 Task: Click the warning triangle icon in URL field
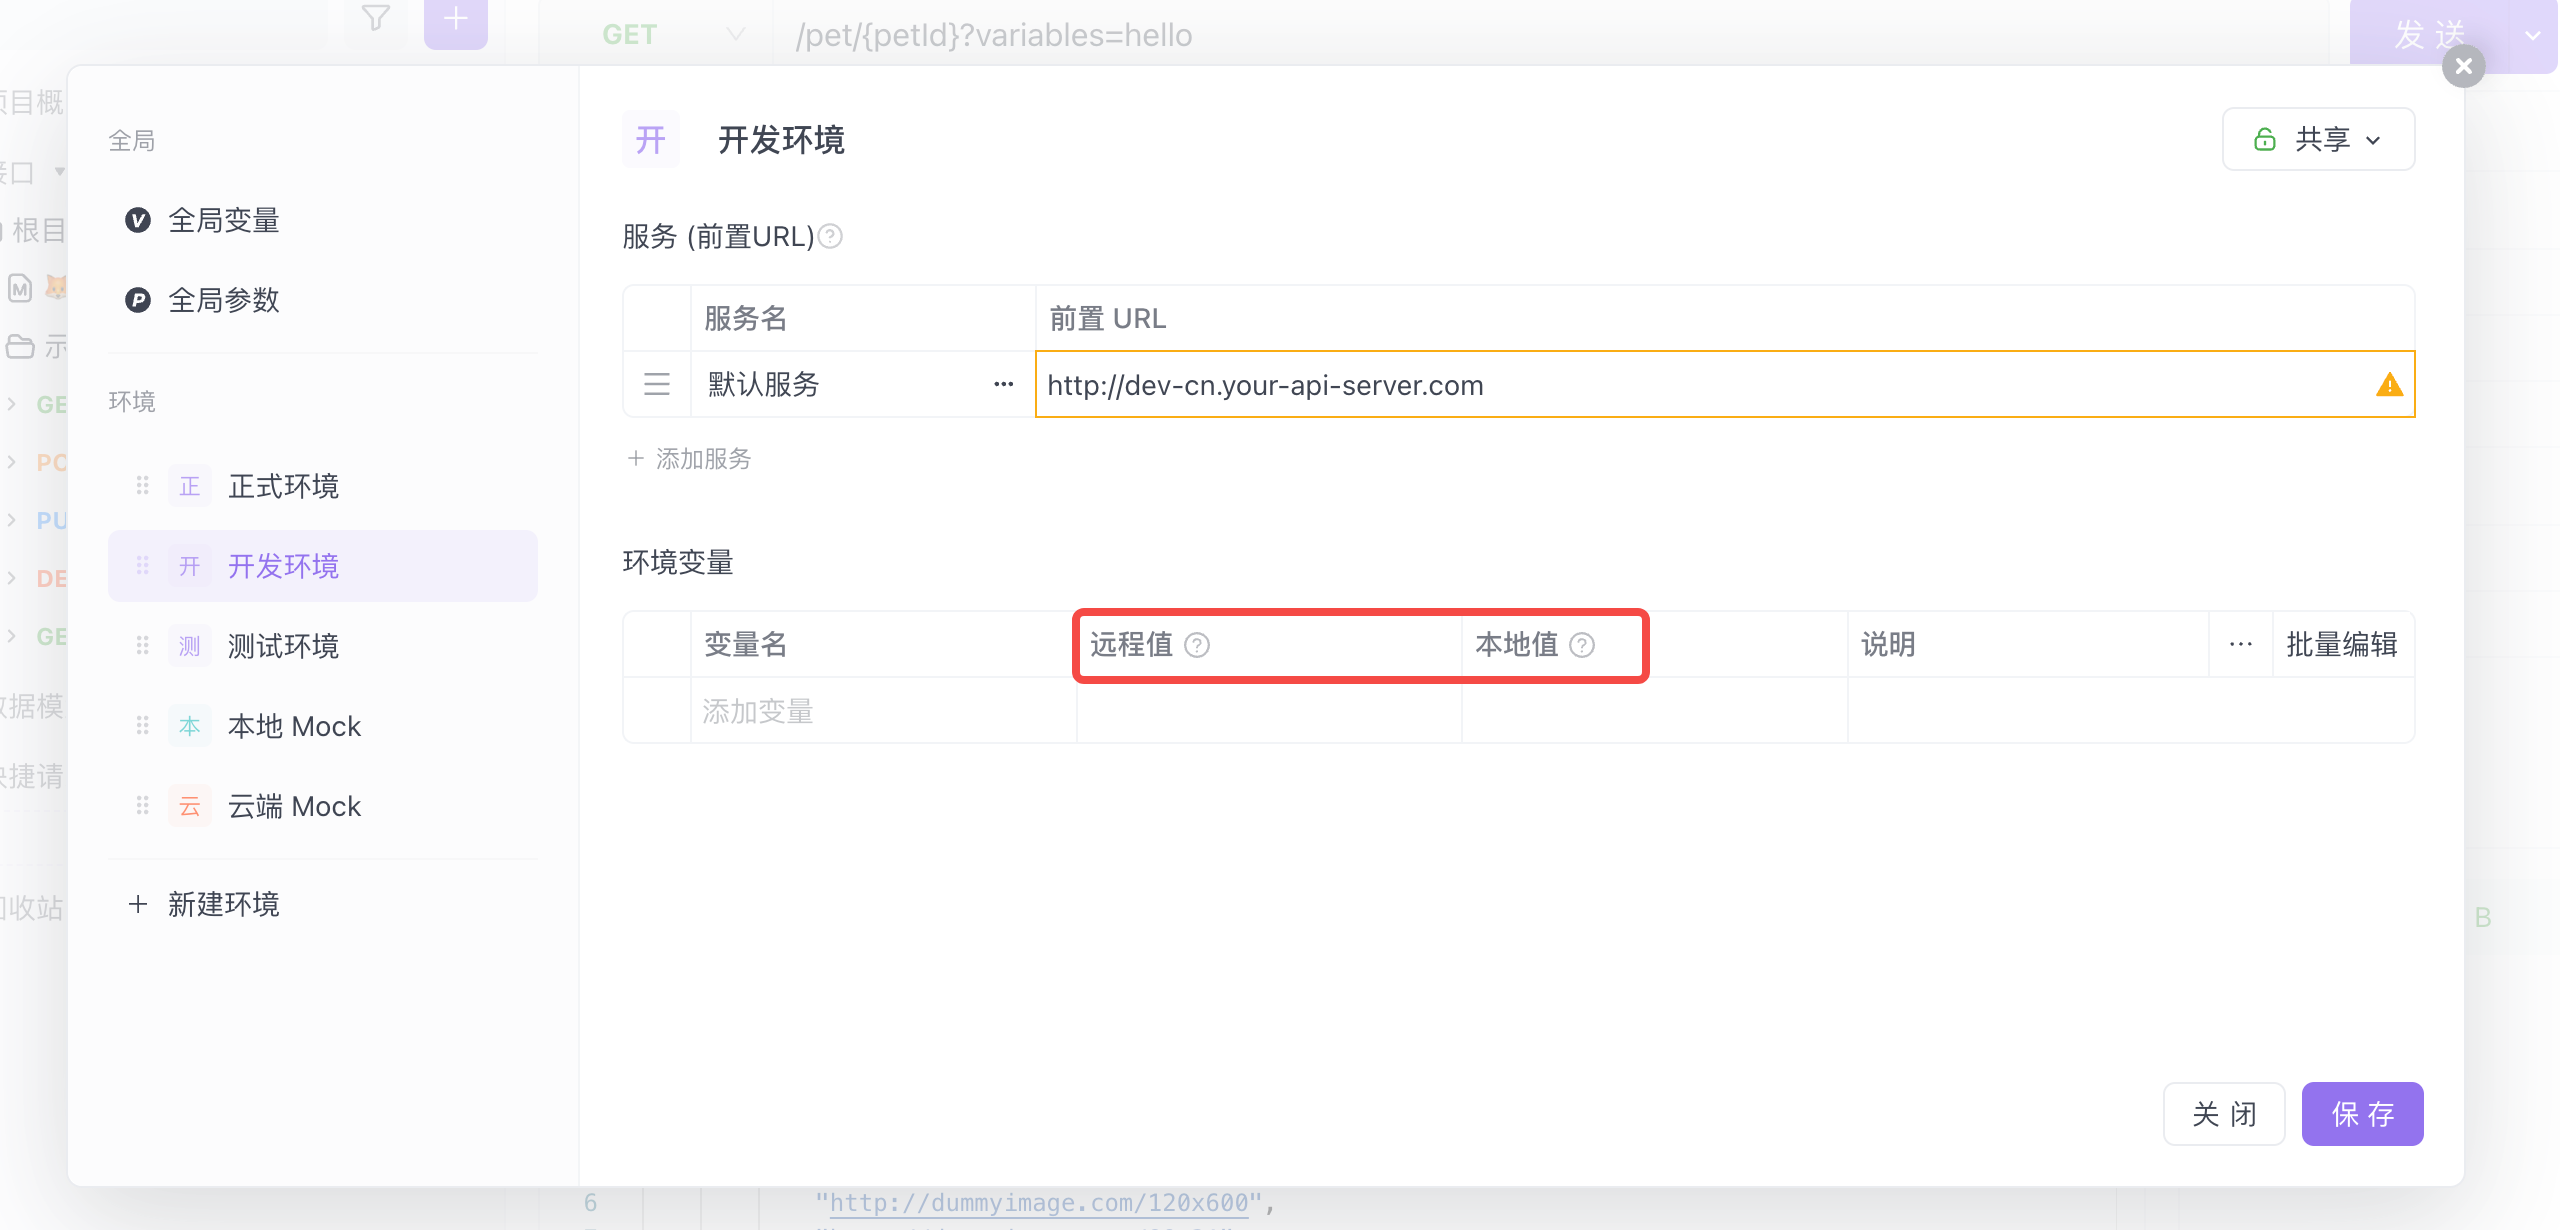tap(2389, 385)
